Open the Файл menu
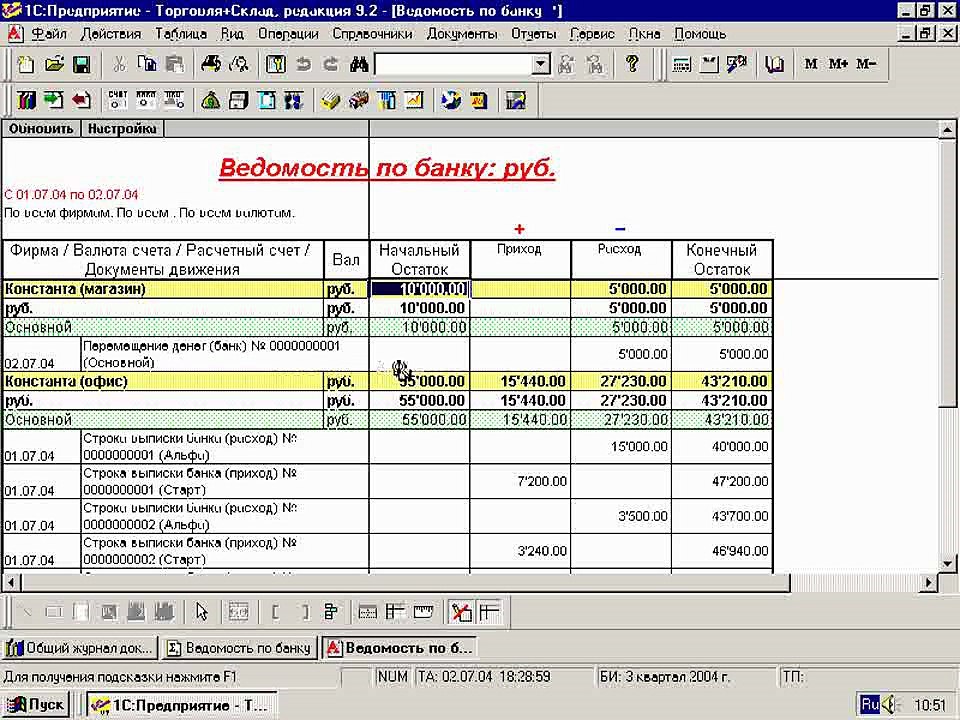This screenshot has height=720, width=960. [x=49, y=34]
